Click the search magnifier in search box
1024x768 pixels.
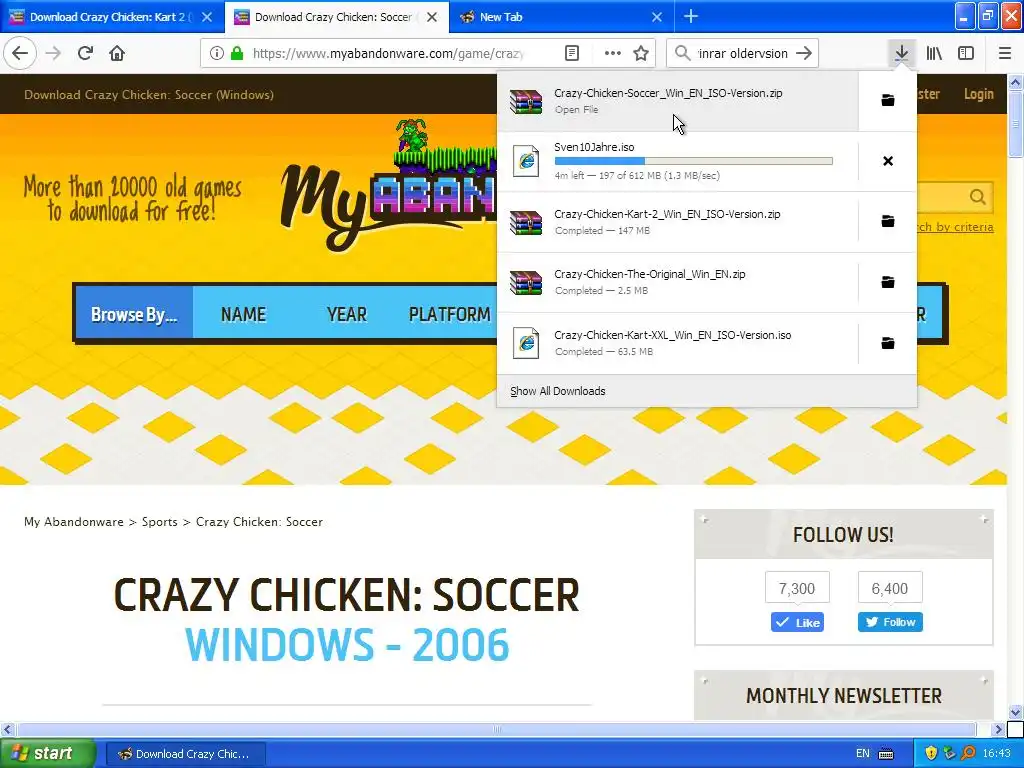click(x=682, y=54)
